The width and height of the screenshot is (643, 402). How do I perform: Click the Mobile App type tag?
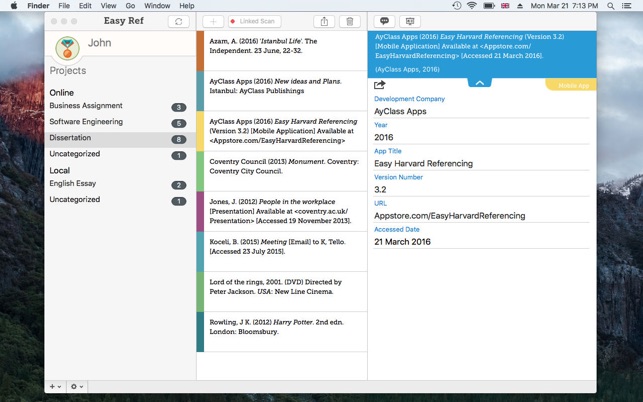click(572, 86)
